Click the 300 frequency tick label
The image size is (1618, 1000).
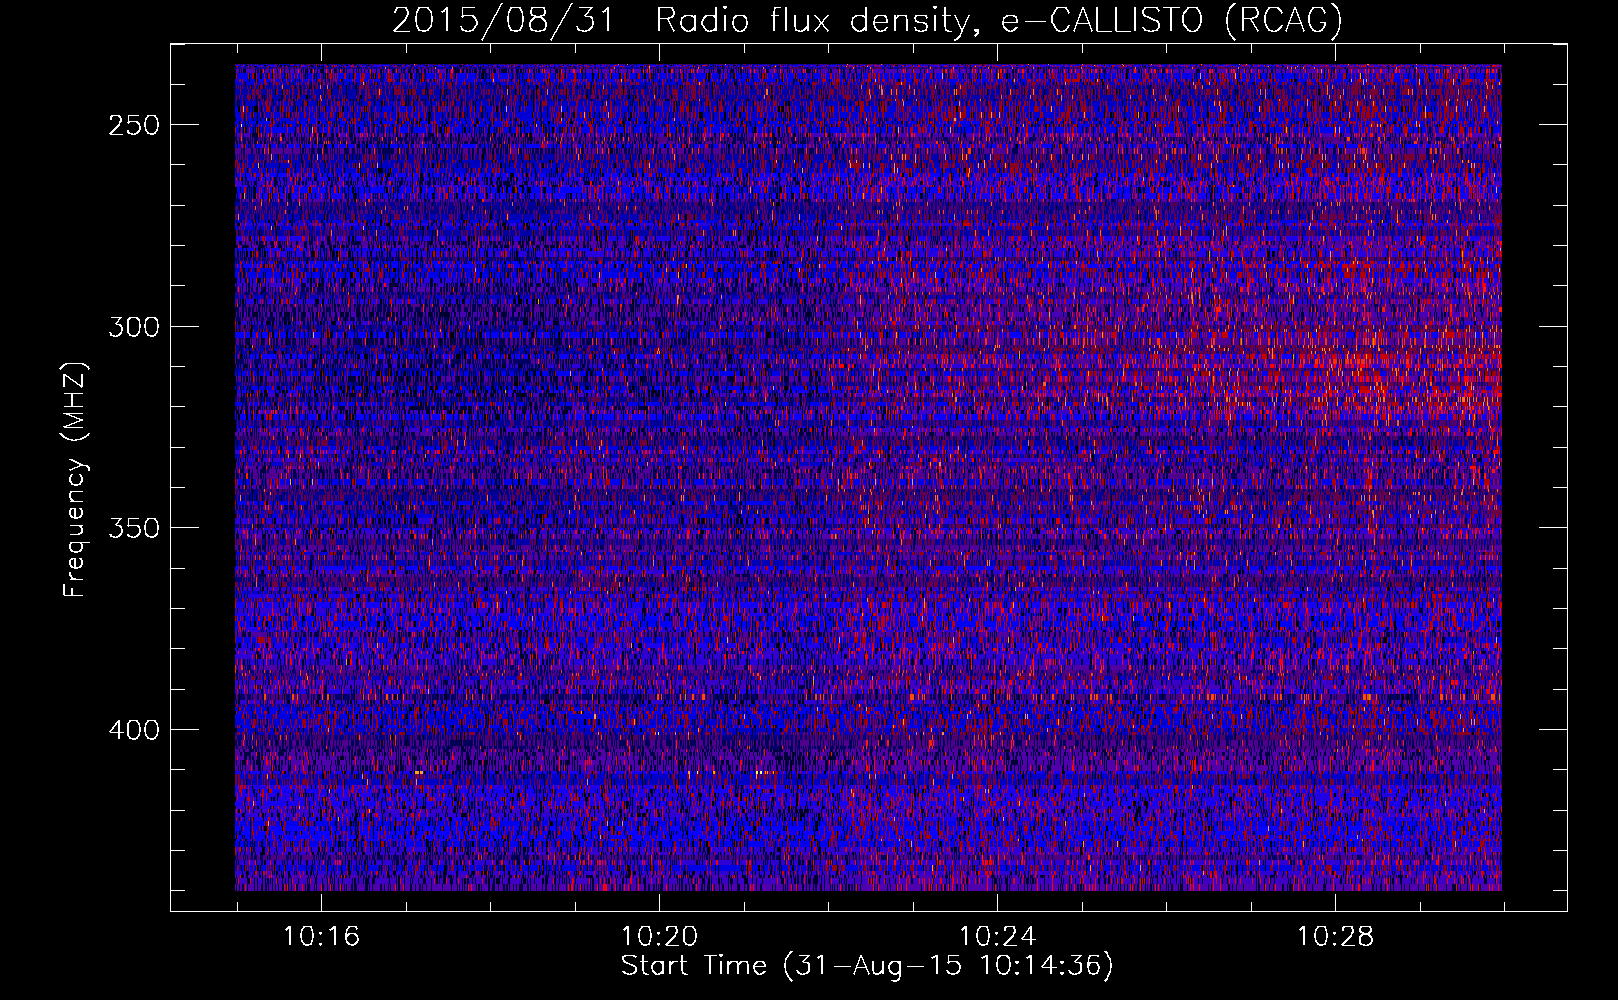(x=134, y=327)
